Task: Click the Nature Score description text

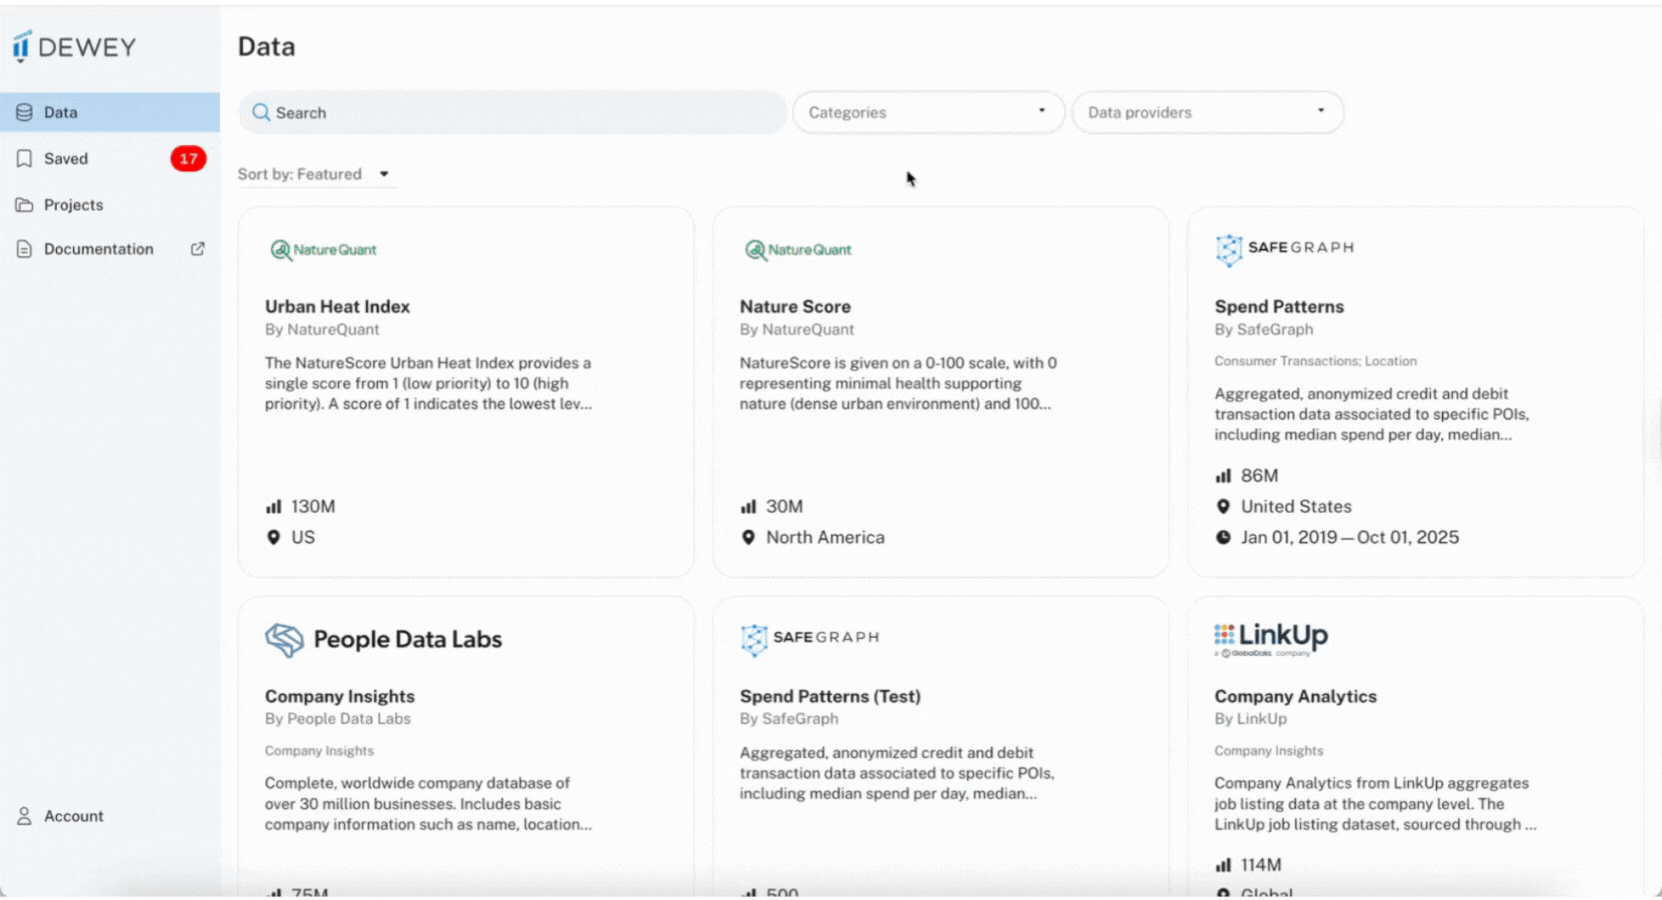Action: pyautogui.click(x=898, y=384)
